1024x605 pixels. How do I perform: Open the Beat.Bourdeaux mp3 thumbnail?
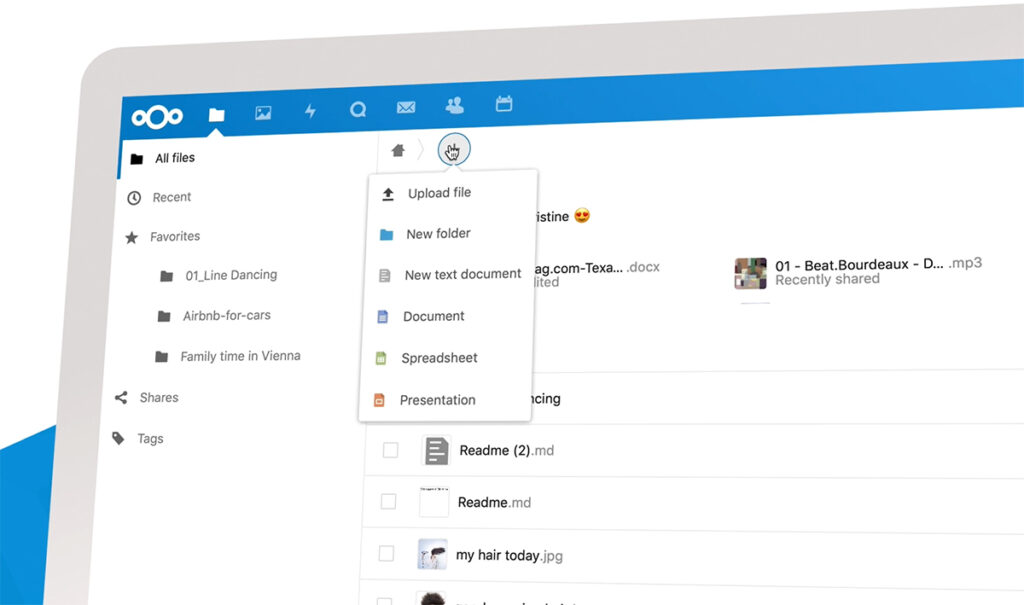tap(751, 273)
